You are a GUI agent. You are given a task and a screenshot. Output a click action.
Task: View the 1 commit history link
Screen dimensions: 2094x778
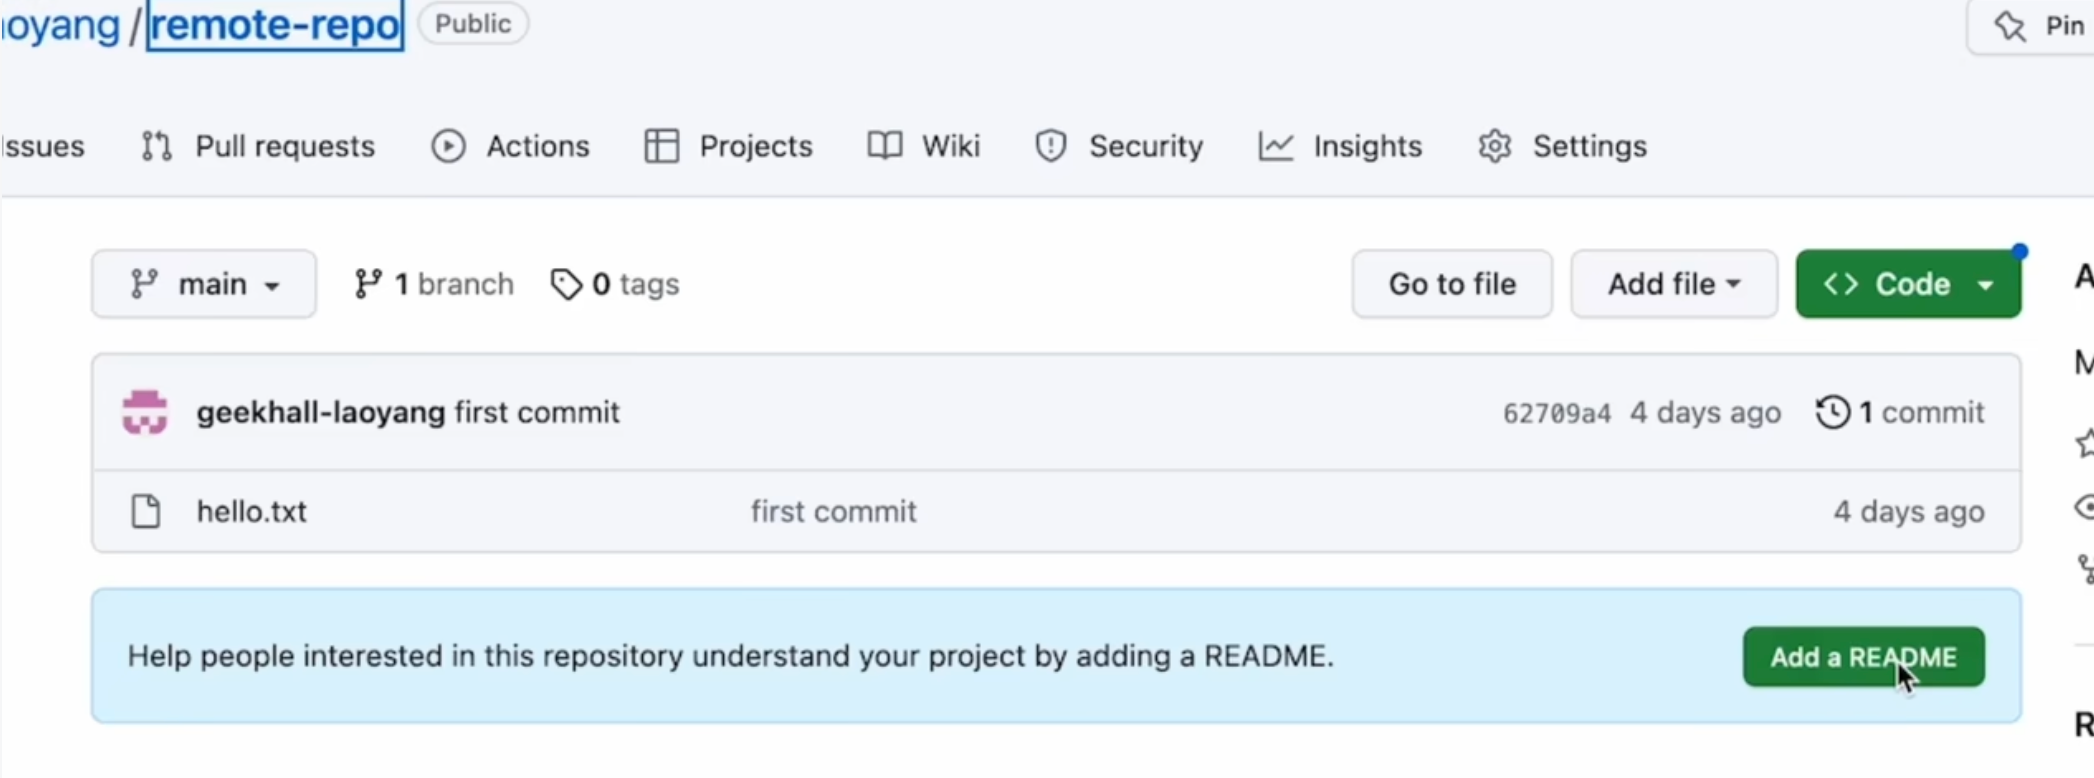tap(1900, 412)
